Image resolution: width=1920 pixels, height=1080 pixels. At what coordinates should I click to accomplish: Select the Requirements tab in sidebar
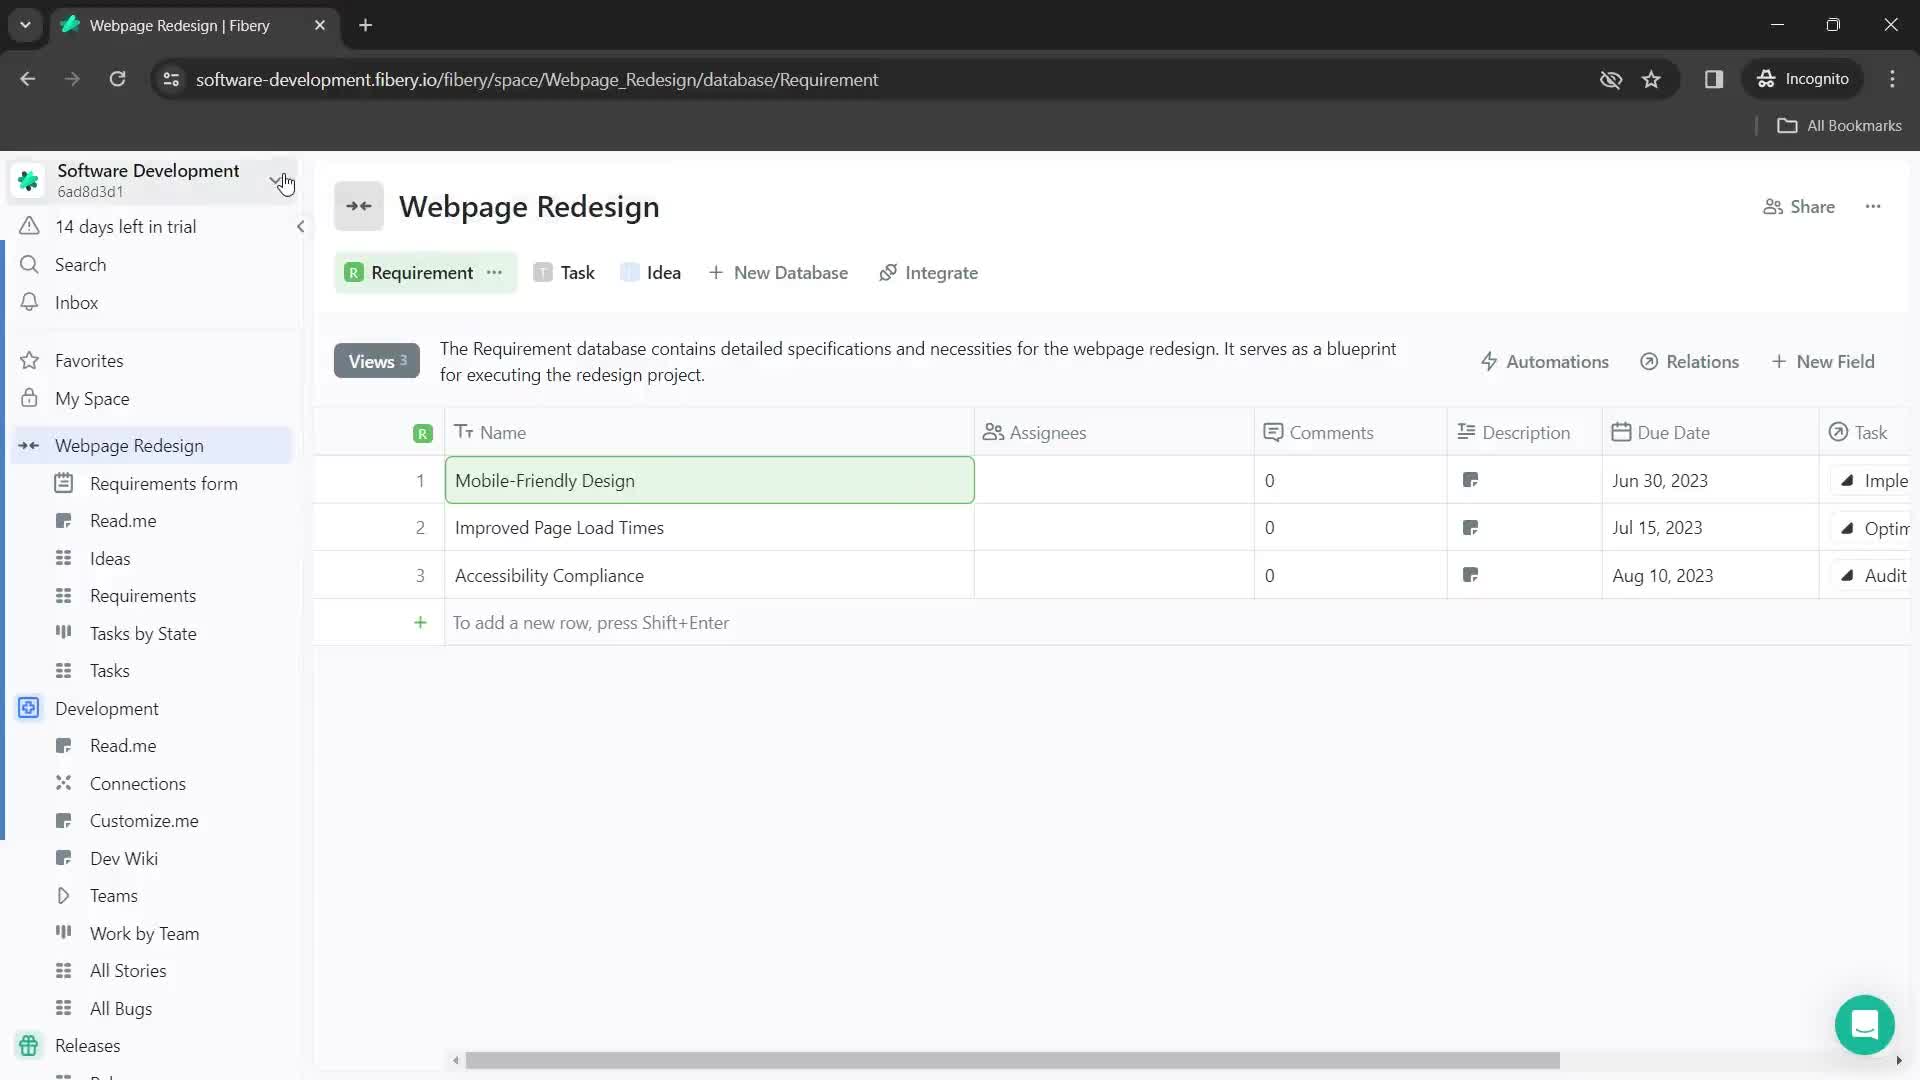142,596
